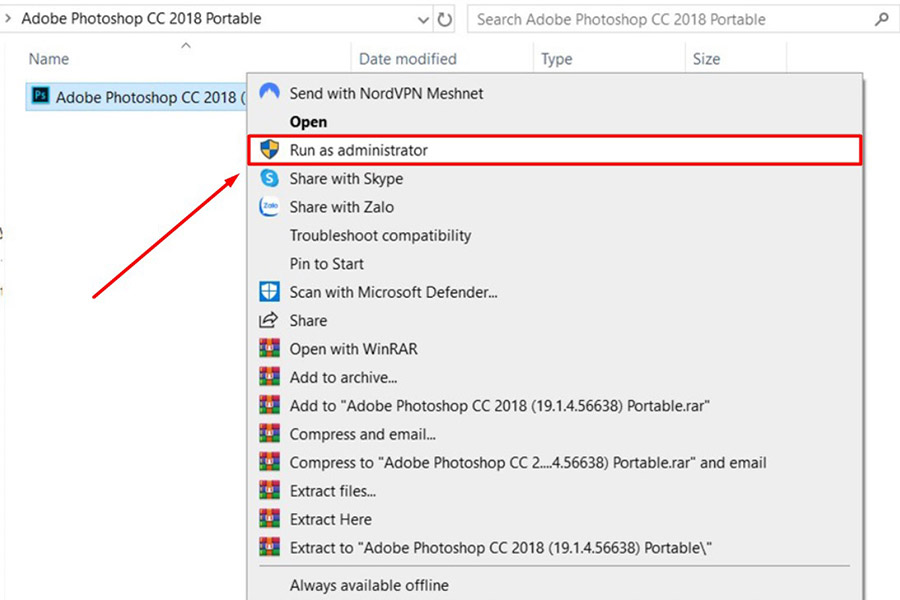
Task: Select Open with WinRAR
Action: click(x=554, y=349)
